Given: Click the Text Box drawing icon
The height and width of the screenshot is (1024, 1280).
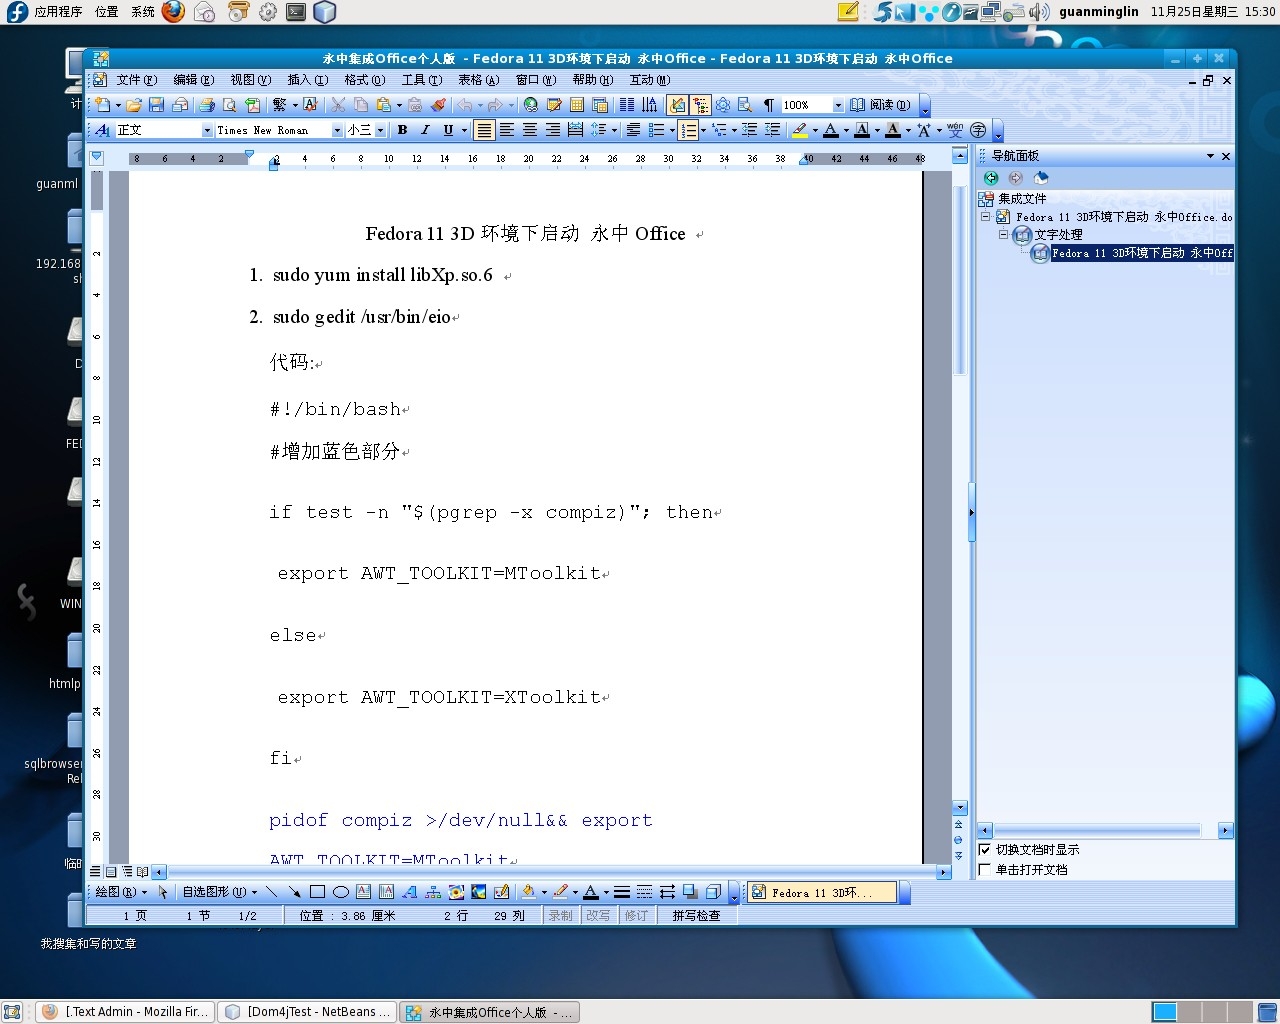Looking at the screenshot, I should tap(363, 892).
